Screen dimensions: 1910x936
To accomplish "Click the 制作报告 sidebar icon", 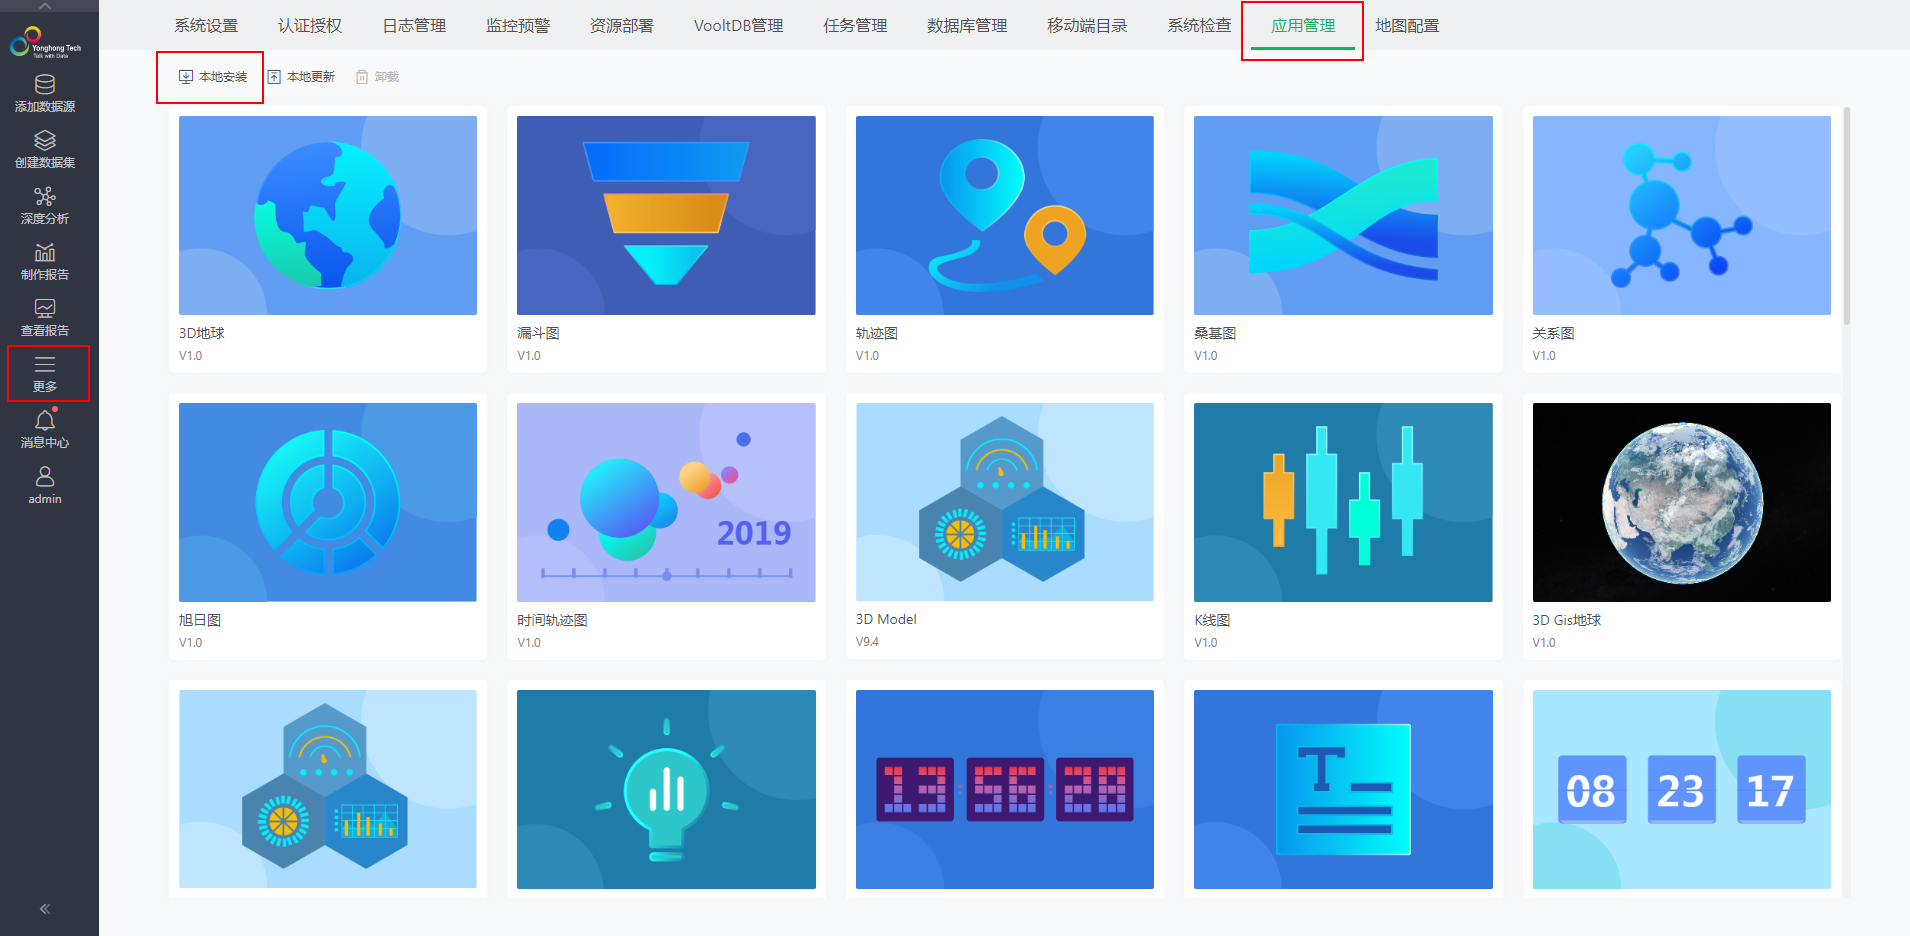I will click(44, 262).
